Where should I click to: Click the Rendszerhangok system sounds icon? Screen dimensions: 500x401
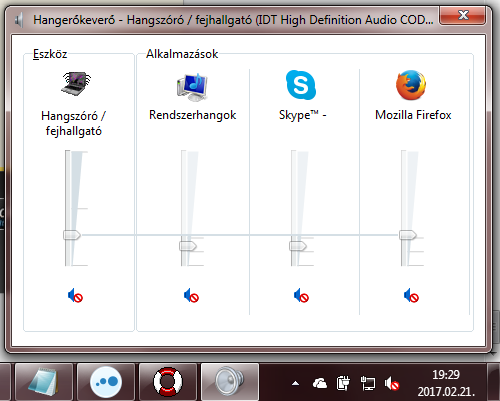point(192,87)
